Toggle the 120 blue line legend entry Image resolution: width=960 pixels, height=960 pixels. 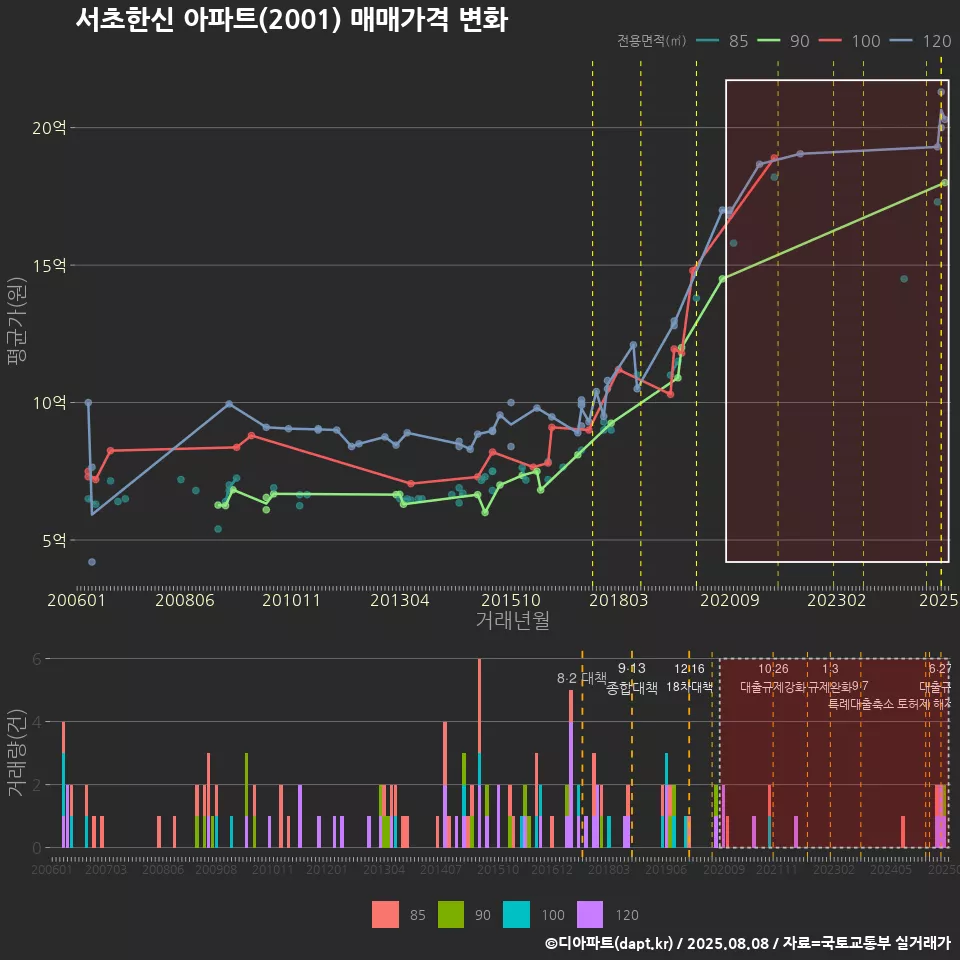pyautogui.click(x=920, y=41)
